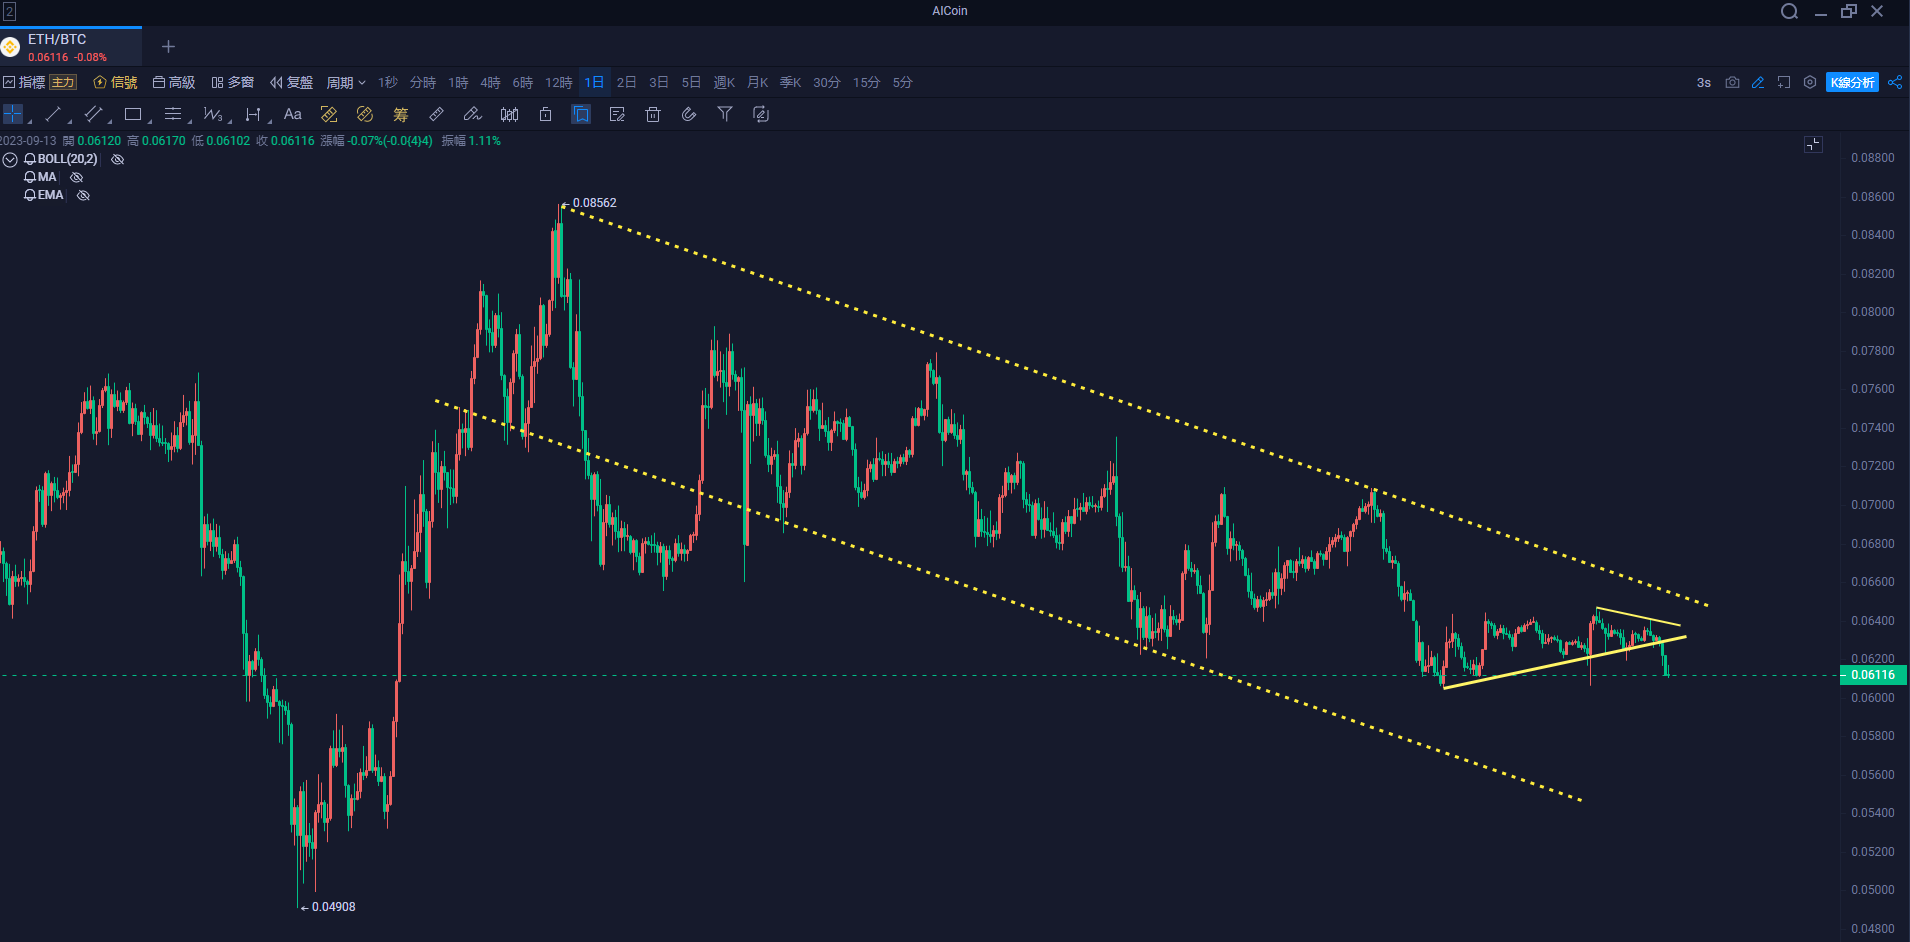Click the share icon at top right

[1895, 82]
